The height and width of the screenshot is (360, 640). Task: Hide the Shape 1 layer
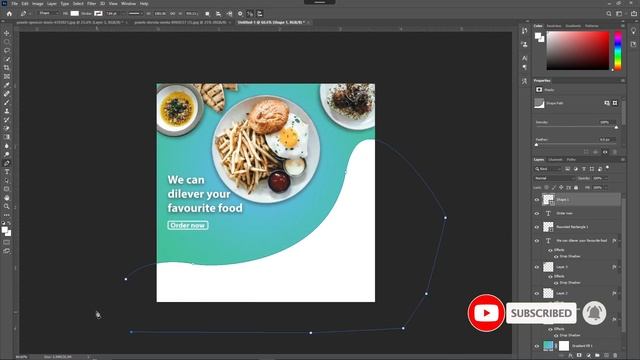tap(537, 200)
